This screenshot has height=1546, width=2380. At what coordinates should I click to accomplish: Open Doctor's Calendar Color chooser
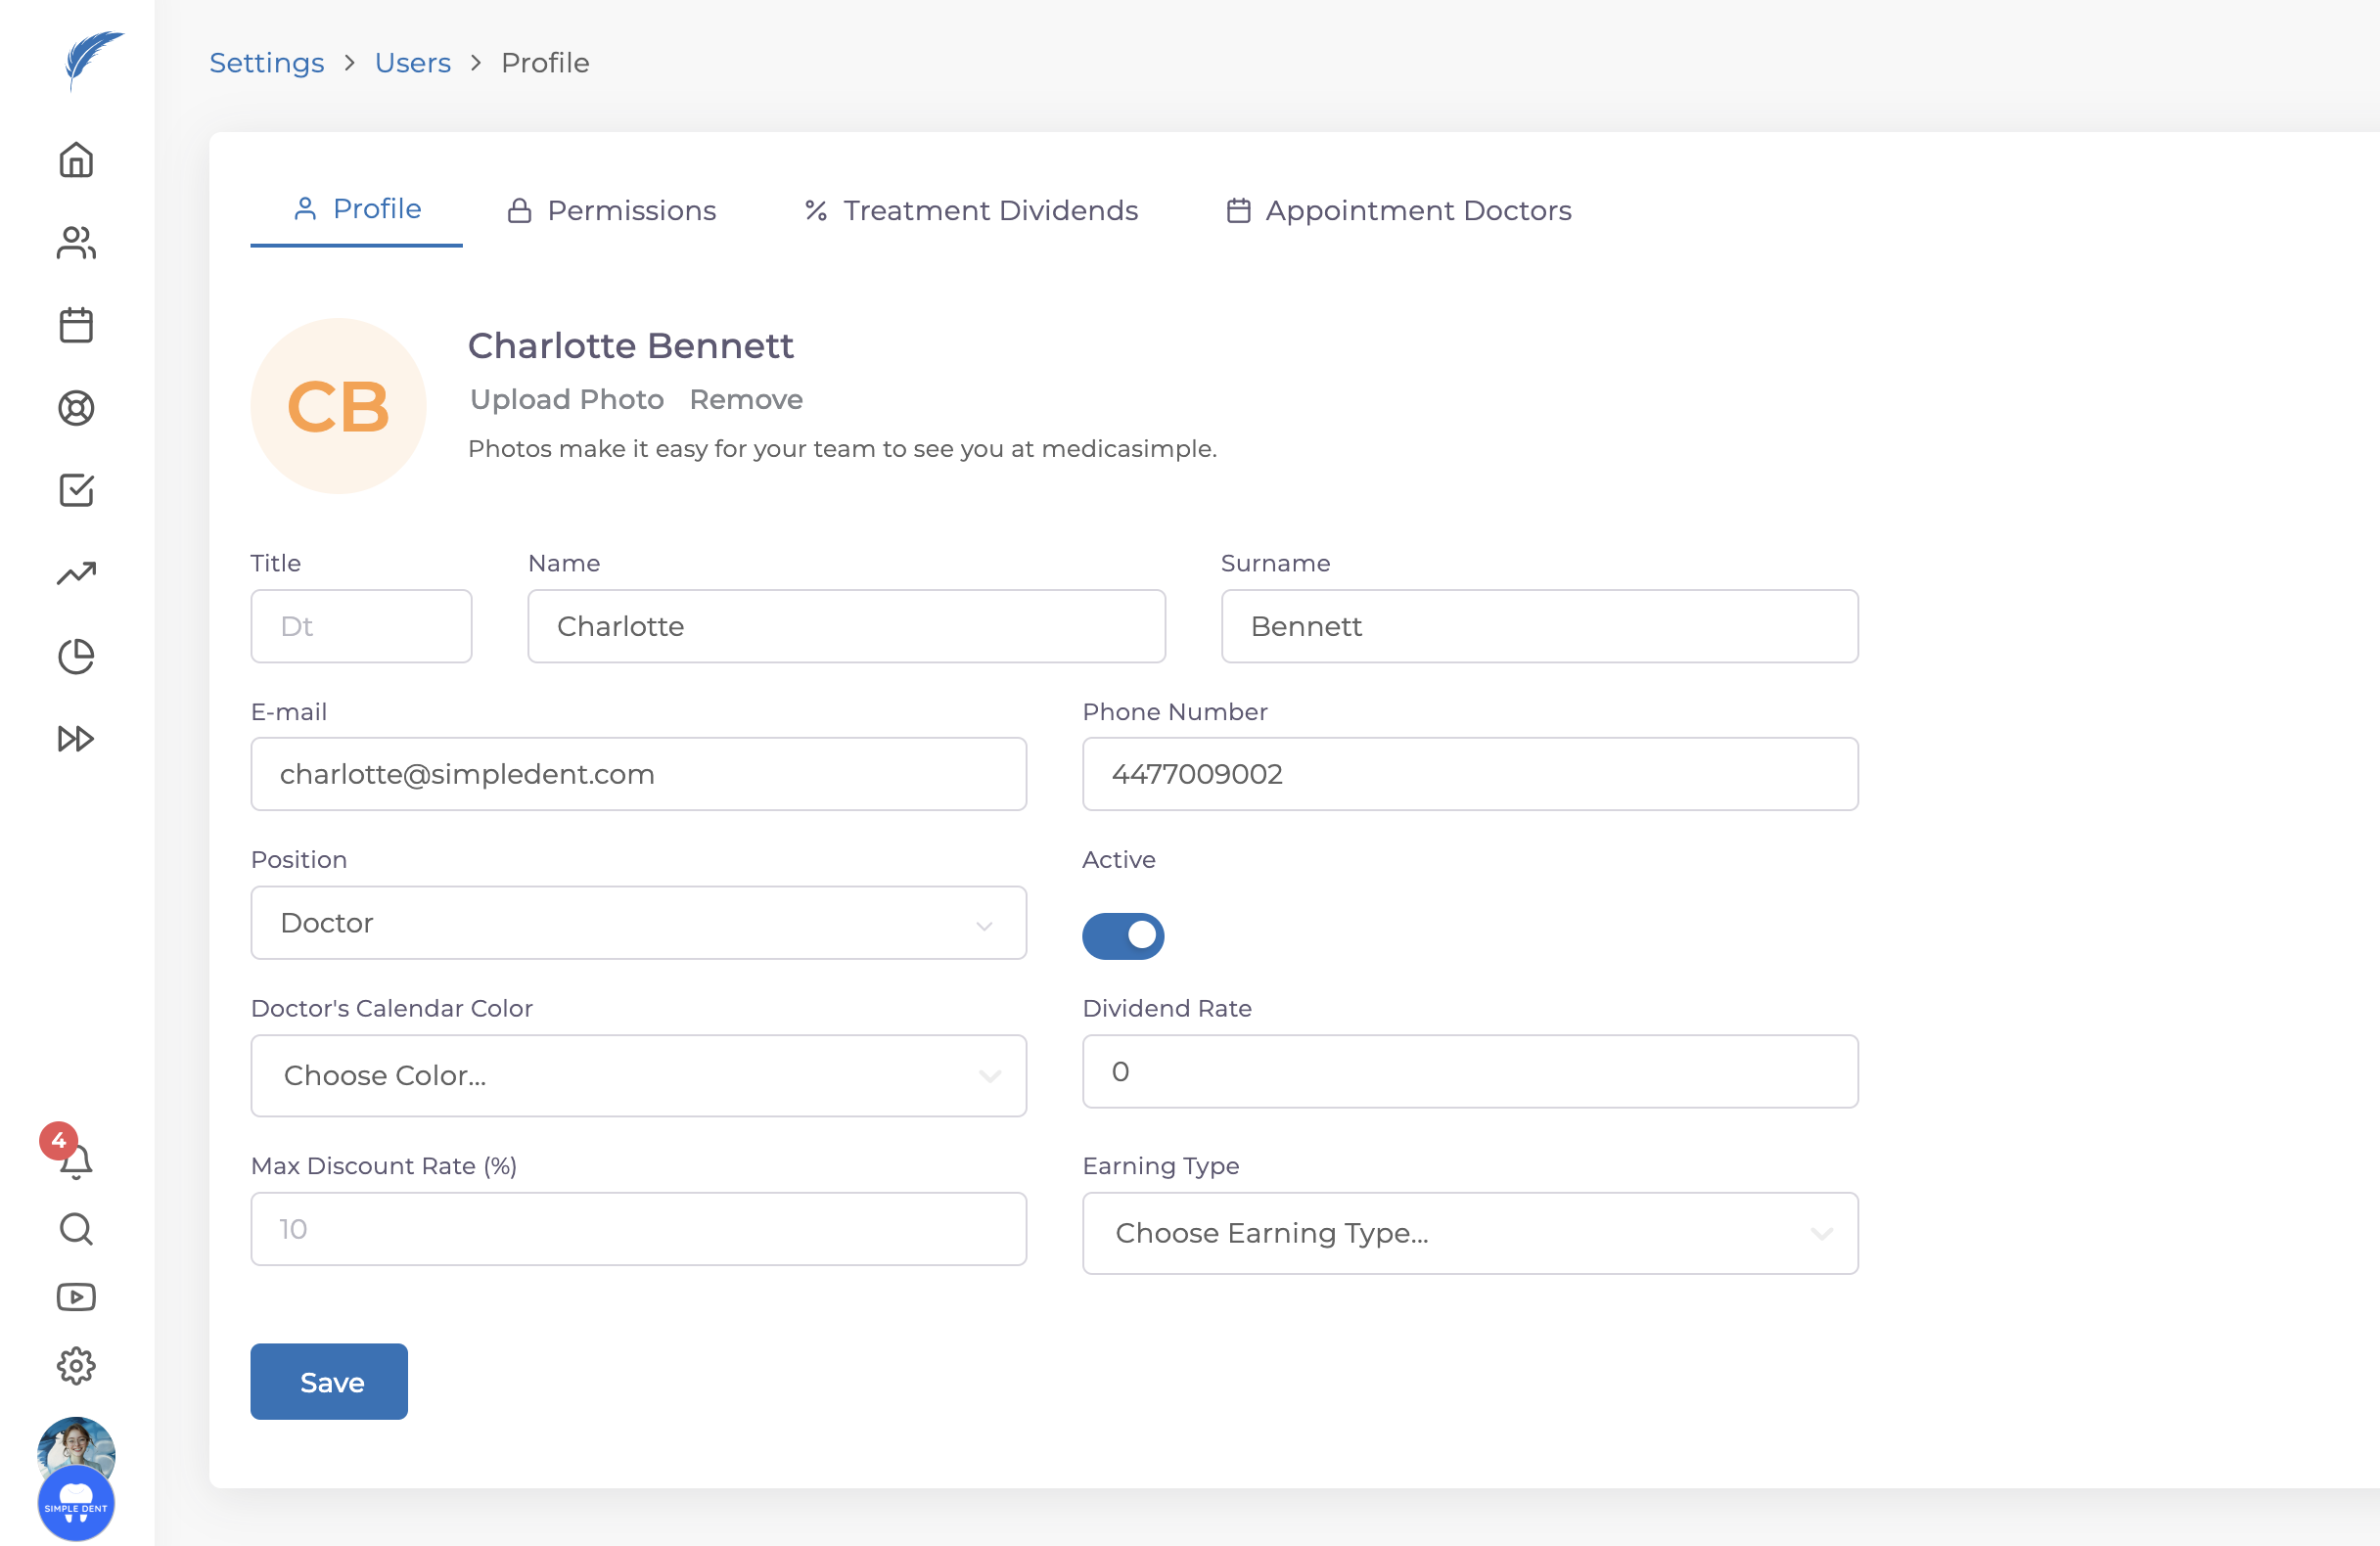coord(638,1075)
